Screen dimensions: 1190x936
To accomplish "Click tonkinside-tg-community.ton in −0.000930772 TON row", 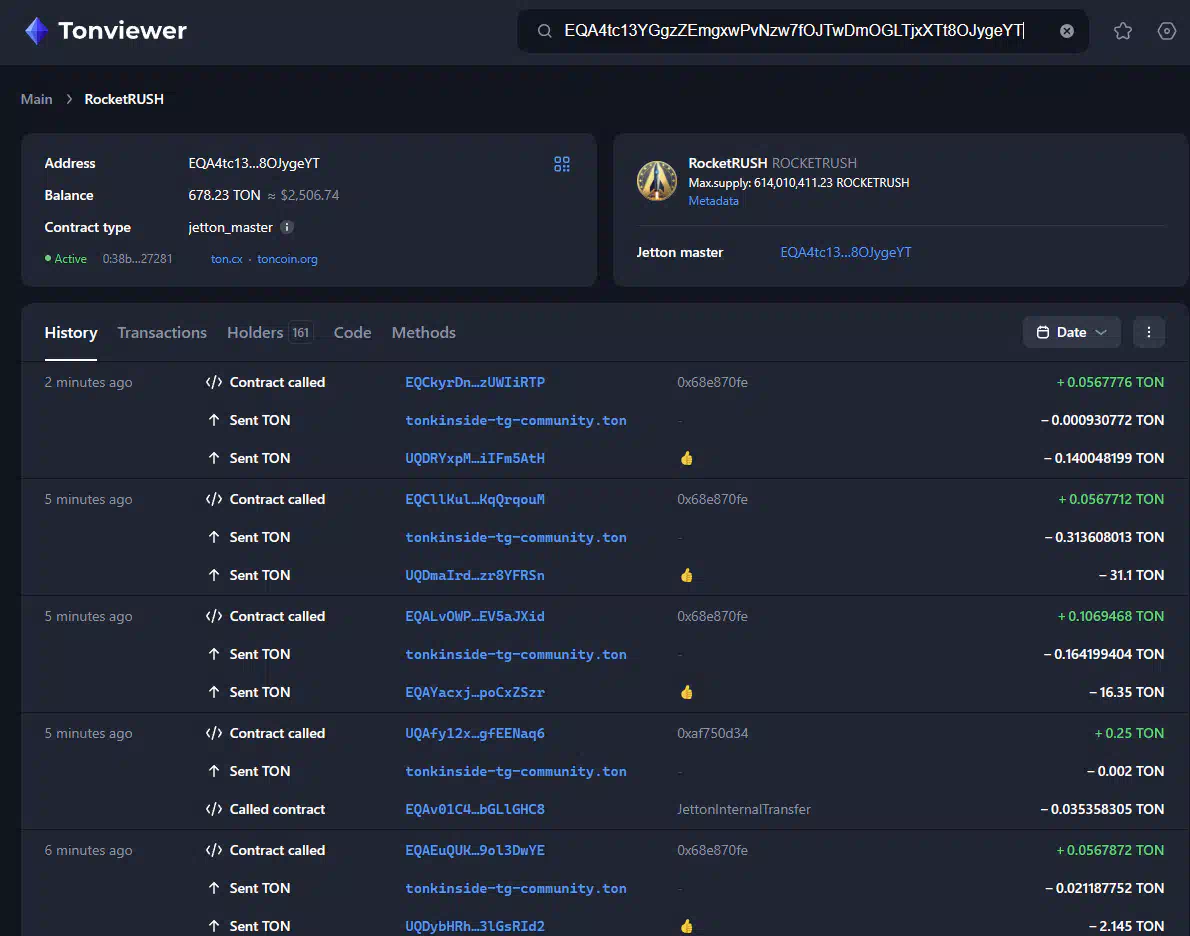I will pos(515,420).
